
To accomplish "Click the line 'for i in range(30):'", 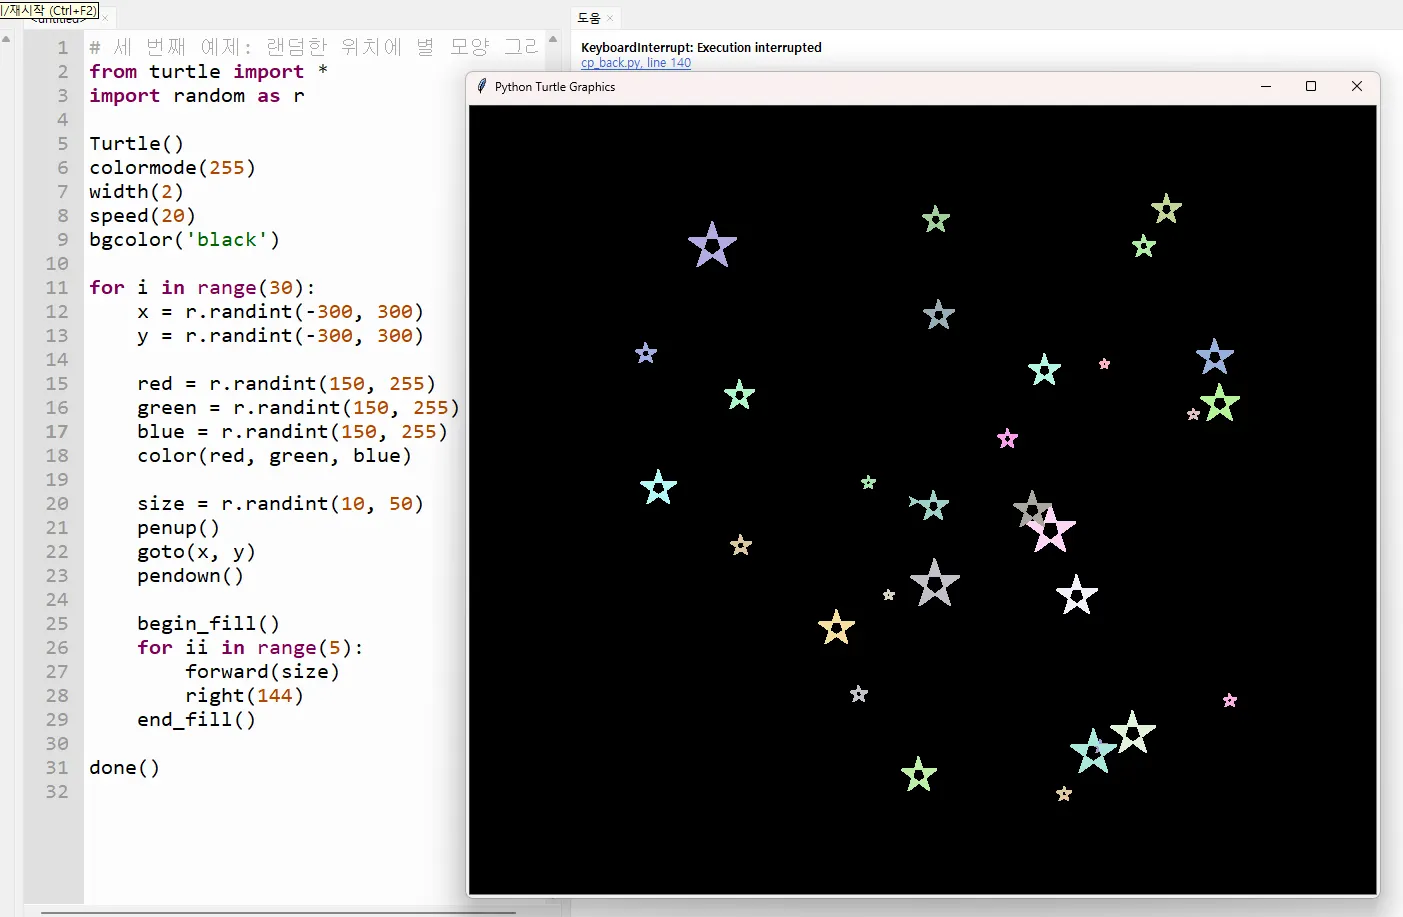I will (x=202, y=287).
